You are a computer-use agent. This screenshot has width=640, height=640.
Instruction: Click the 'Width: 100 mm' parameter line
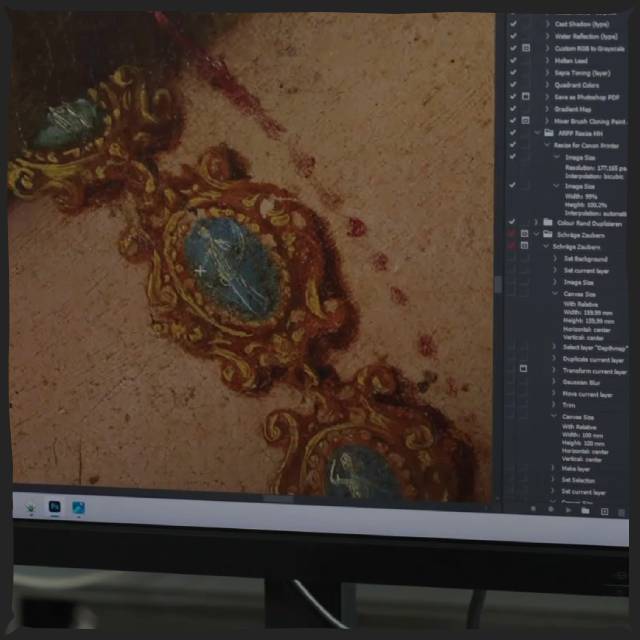click(x=582, y=435)
